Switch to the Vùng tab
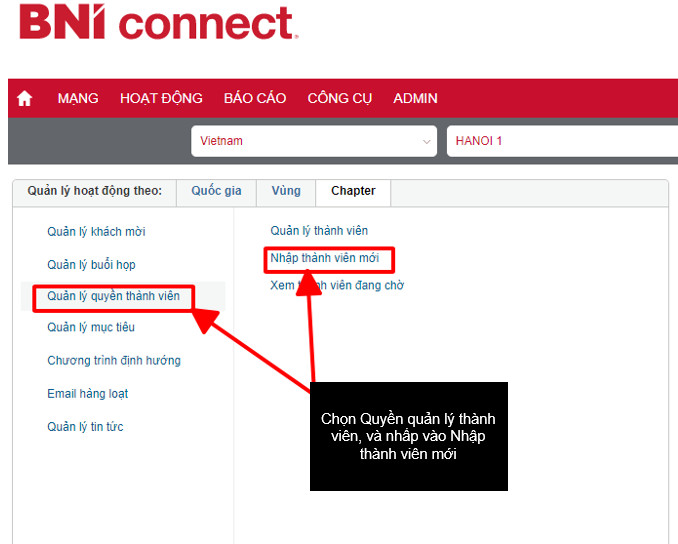 click(286, 191)
